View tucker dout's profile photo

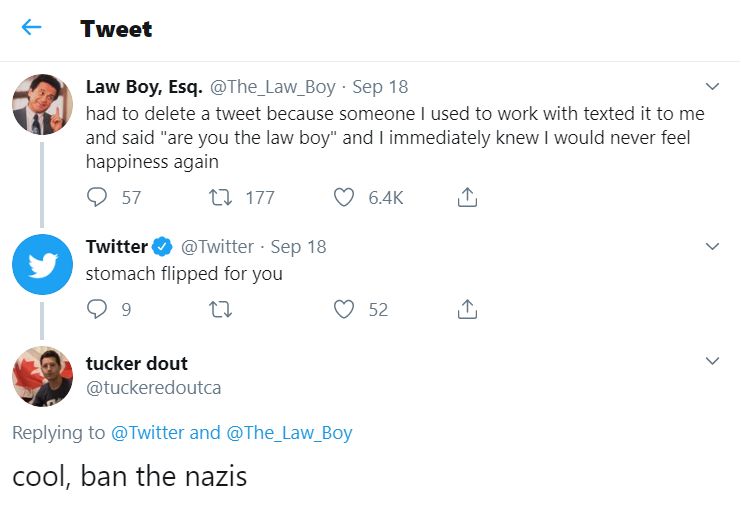43,377
